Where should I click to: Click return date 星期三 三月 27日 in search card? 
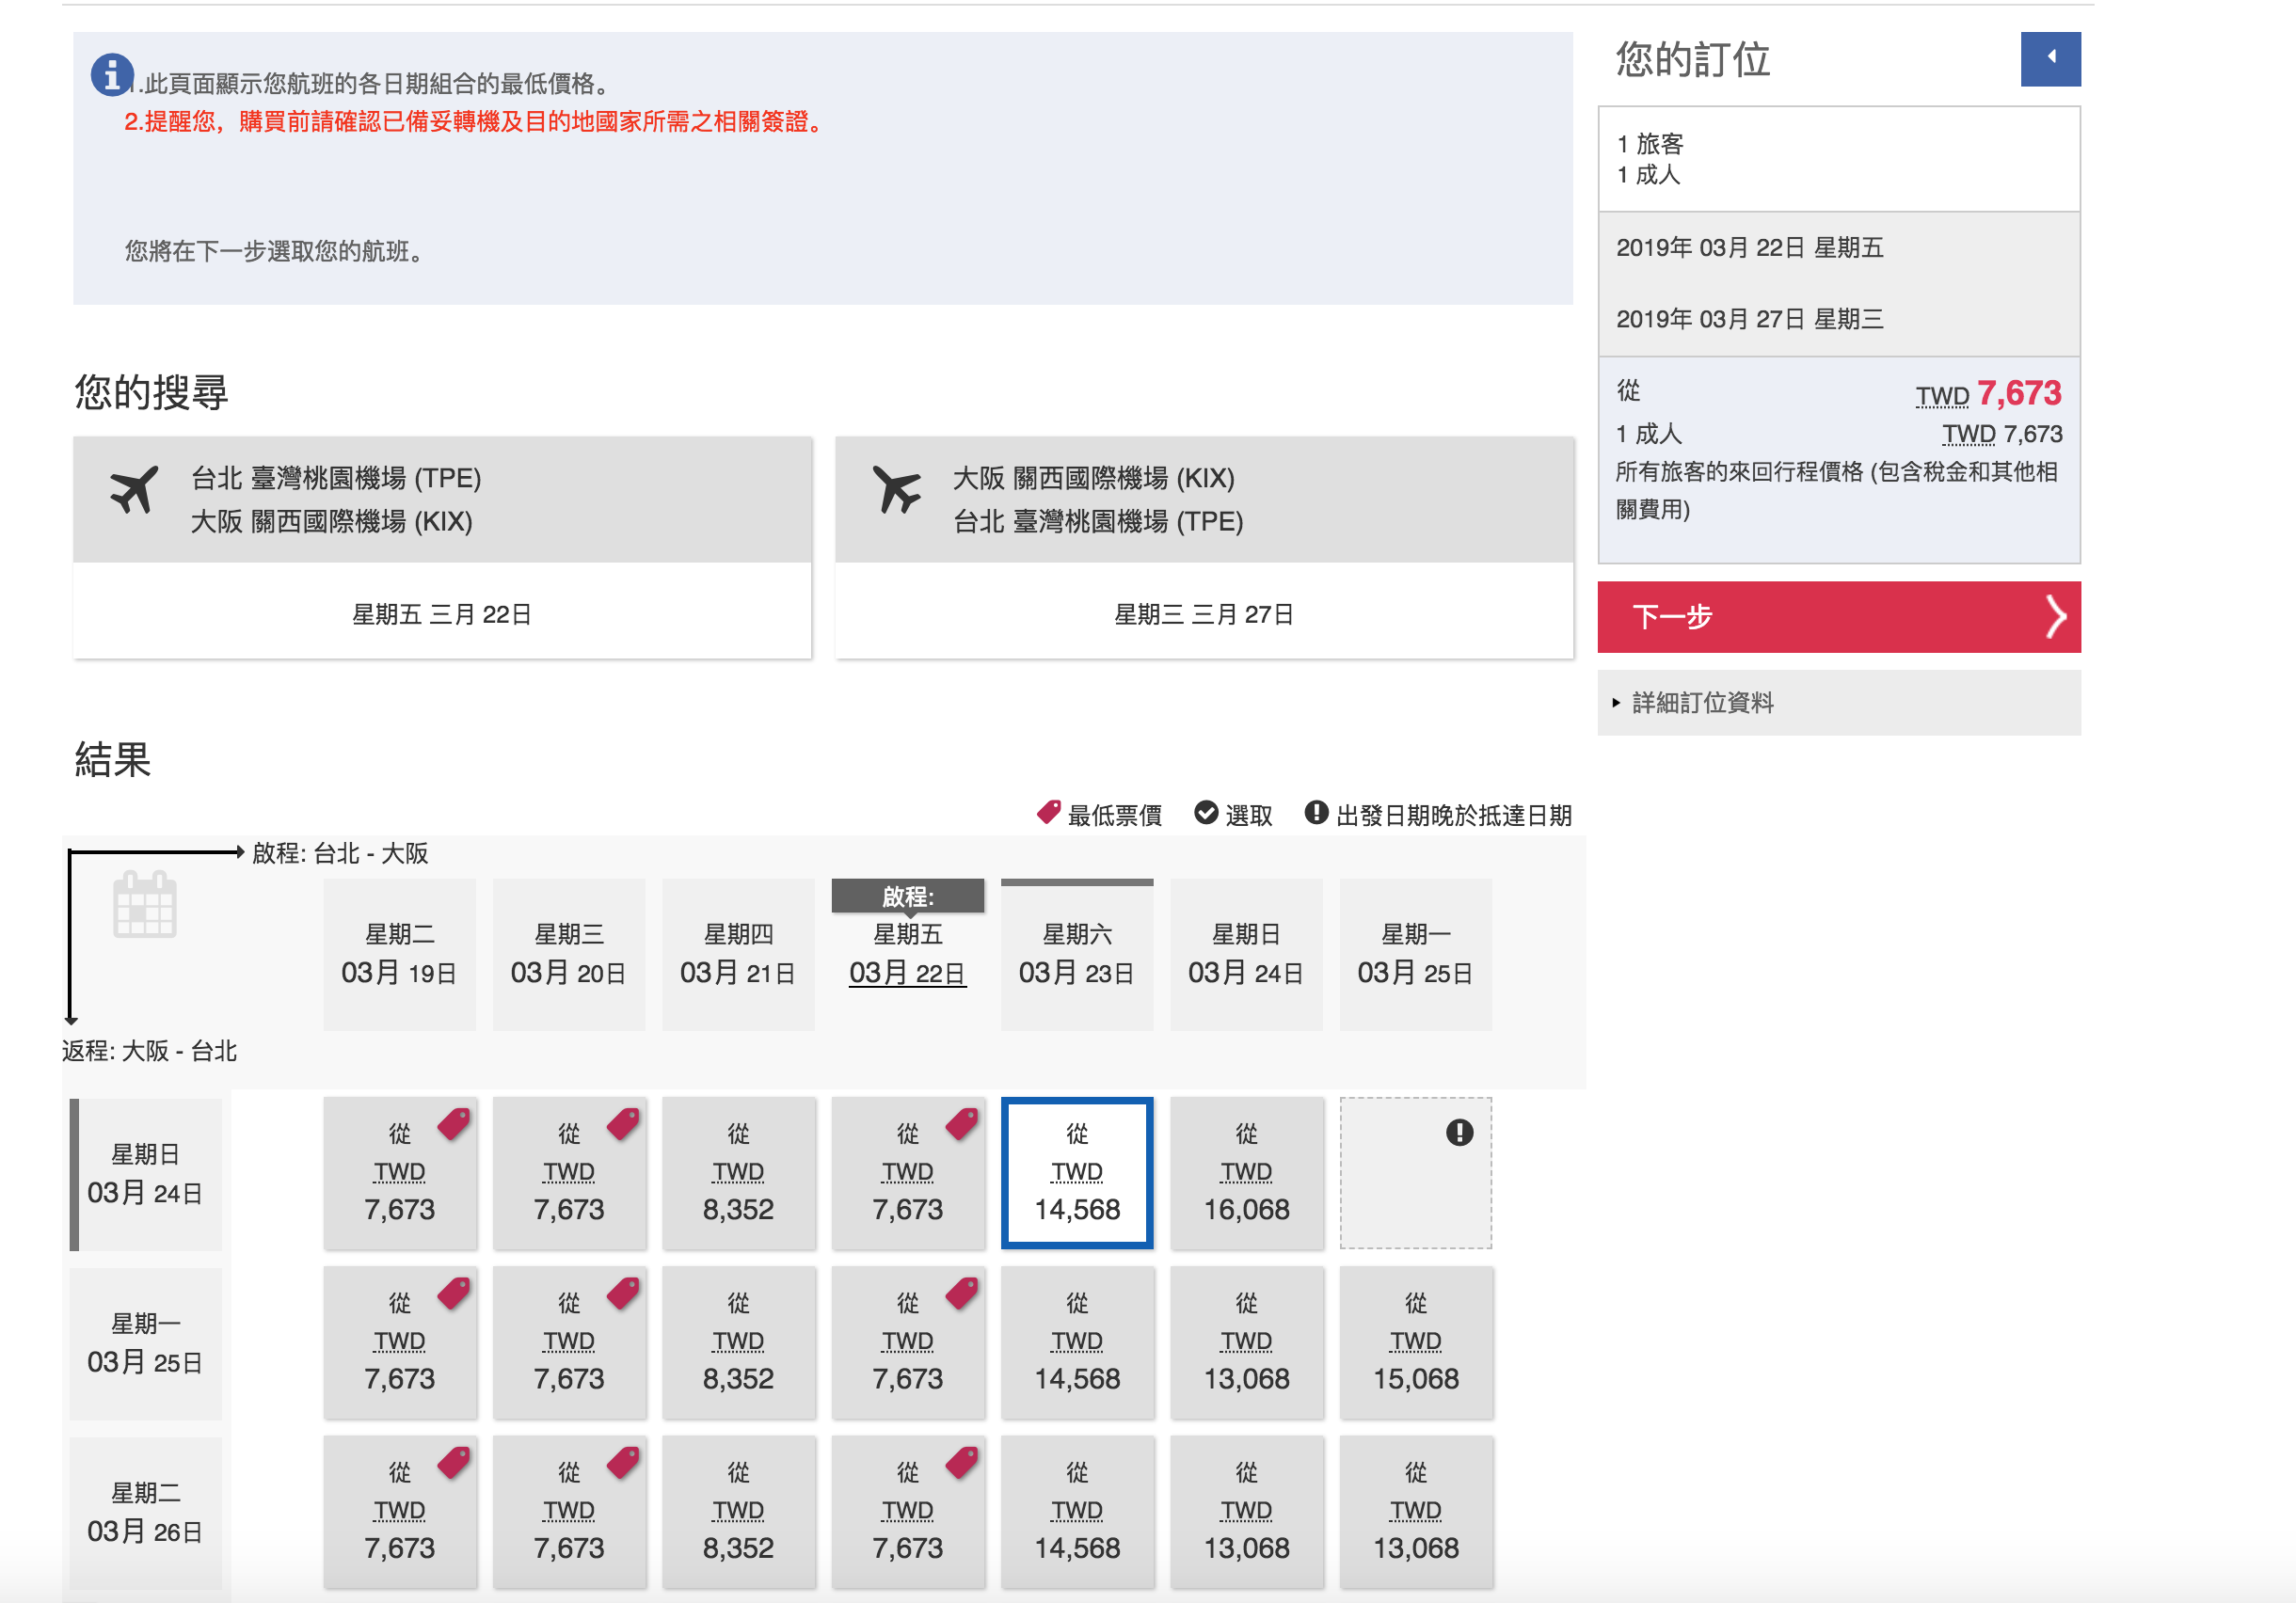click(x=1204, y=614)
